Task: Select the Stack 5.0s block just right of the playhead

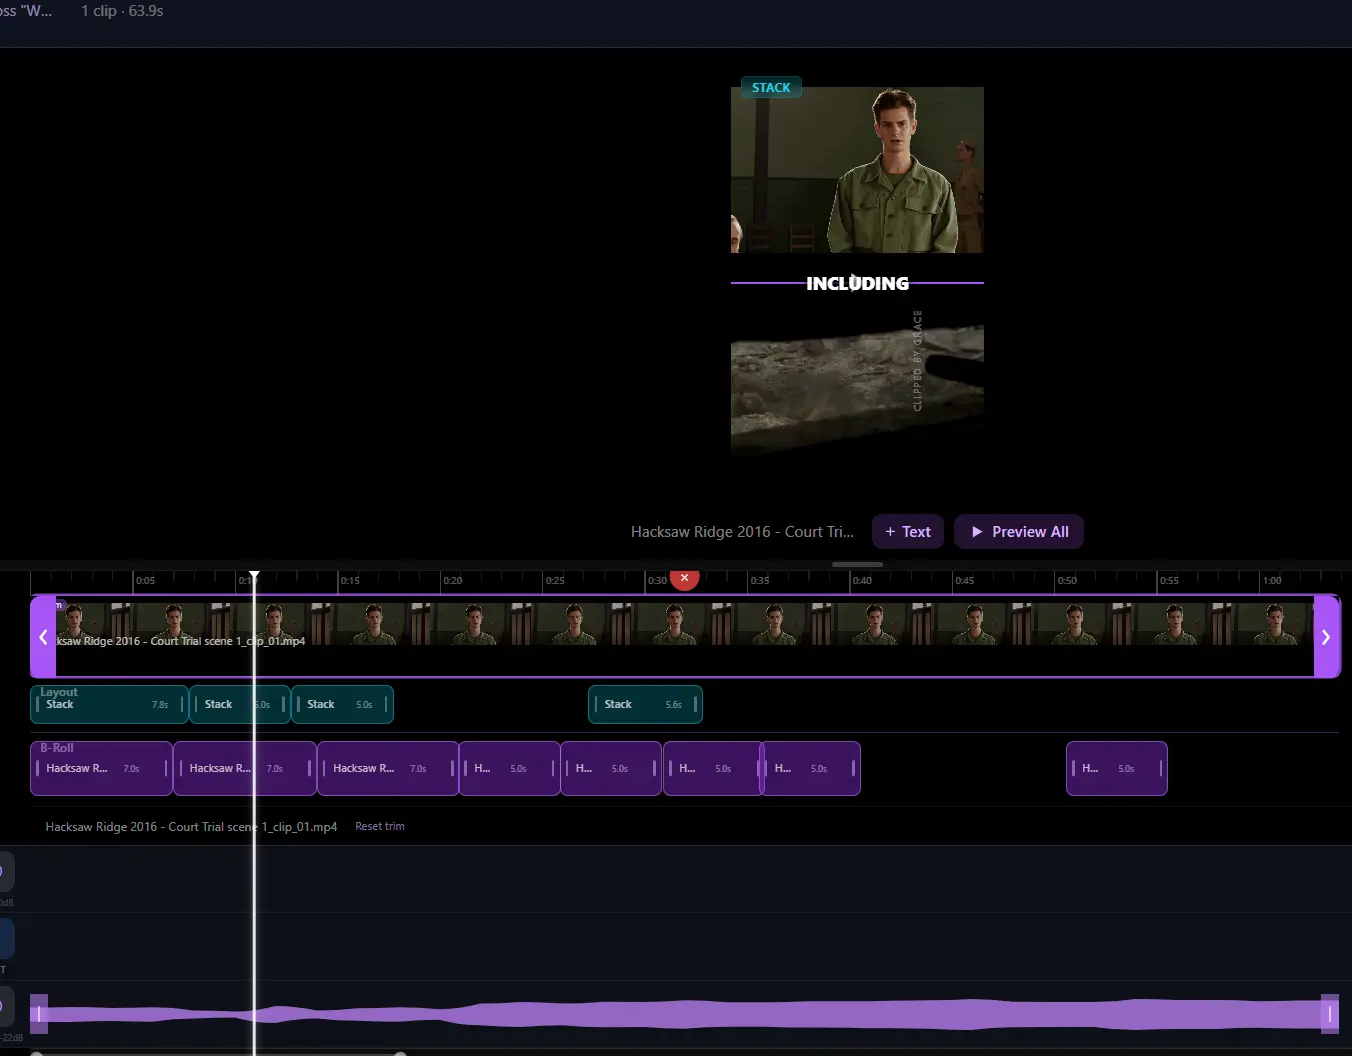Action: 342,704
